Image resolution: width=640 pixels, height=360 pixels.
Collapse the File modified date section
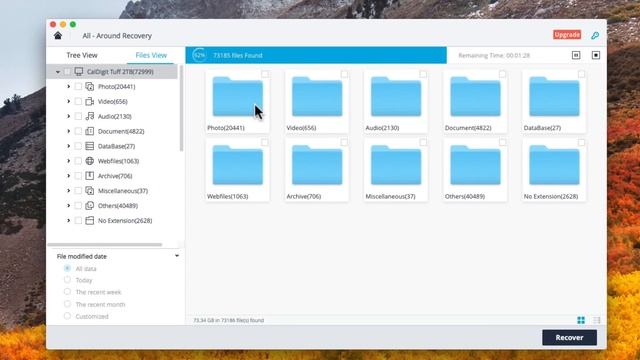point(177,256)
